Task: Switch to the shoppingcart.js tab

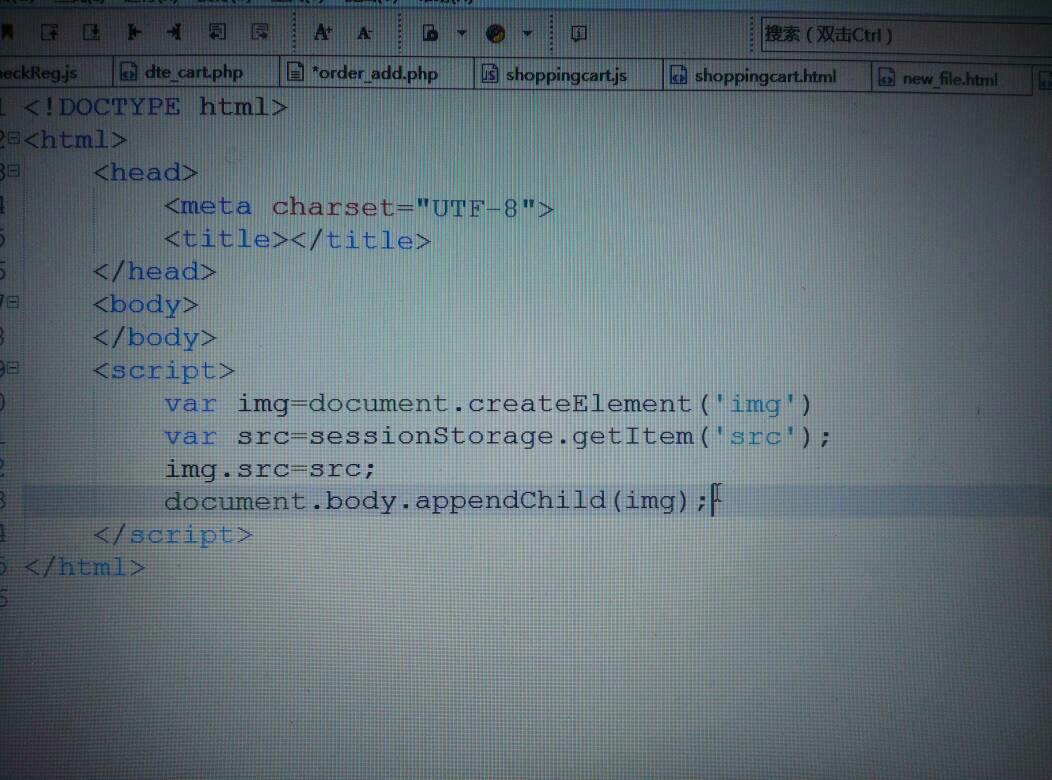Action: pyautogui.click(x=566, y=75)
